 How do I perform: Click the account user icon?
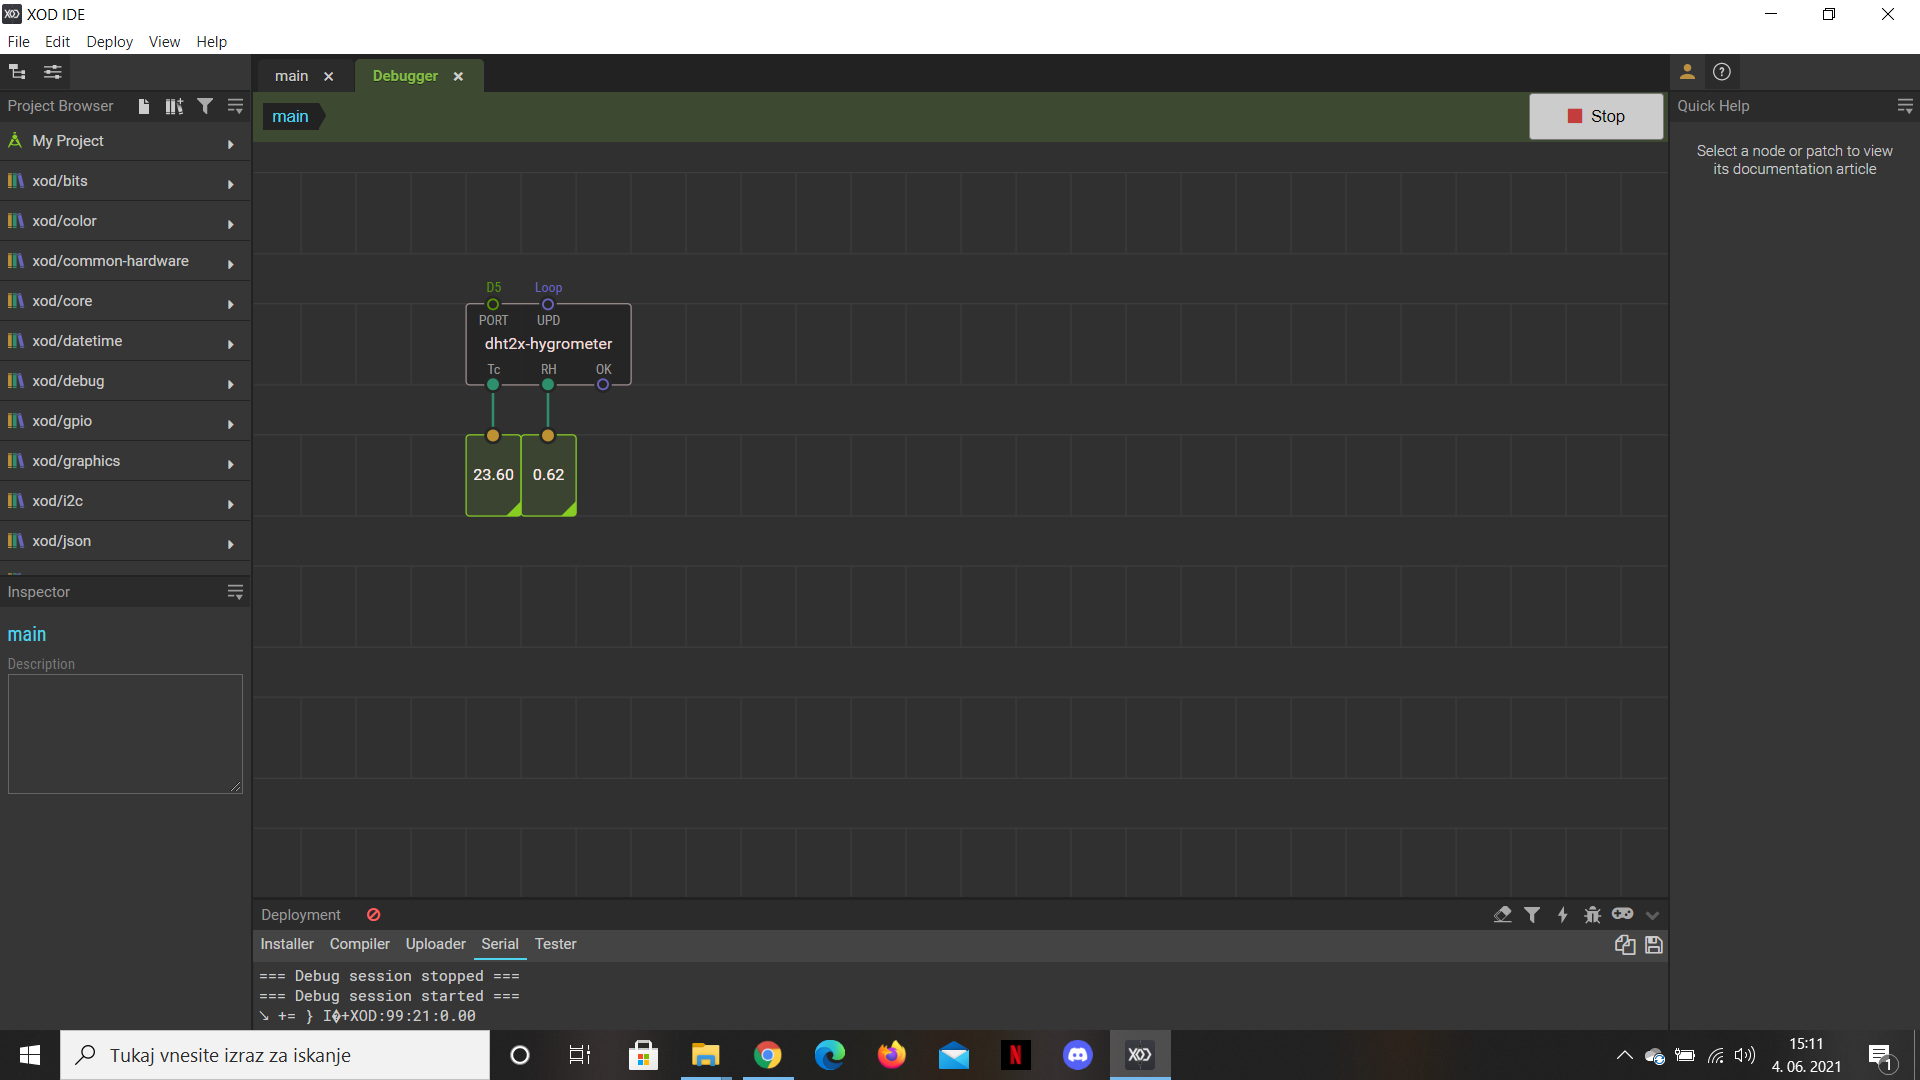pos(1687,72)
